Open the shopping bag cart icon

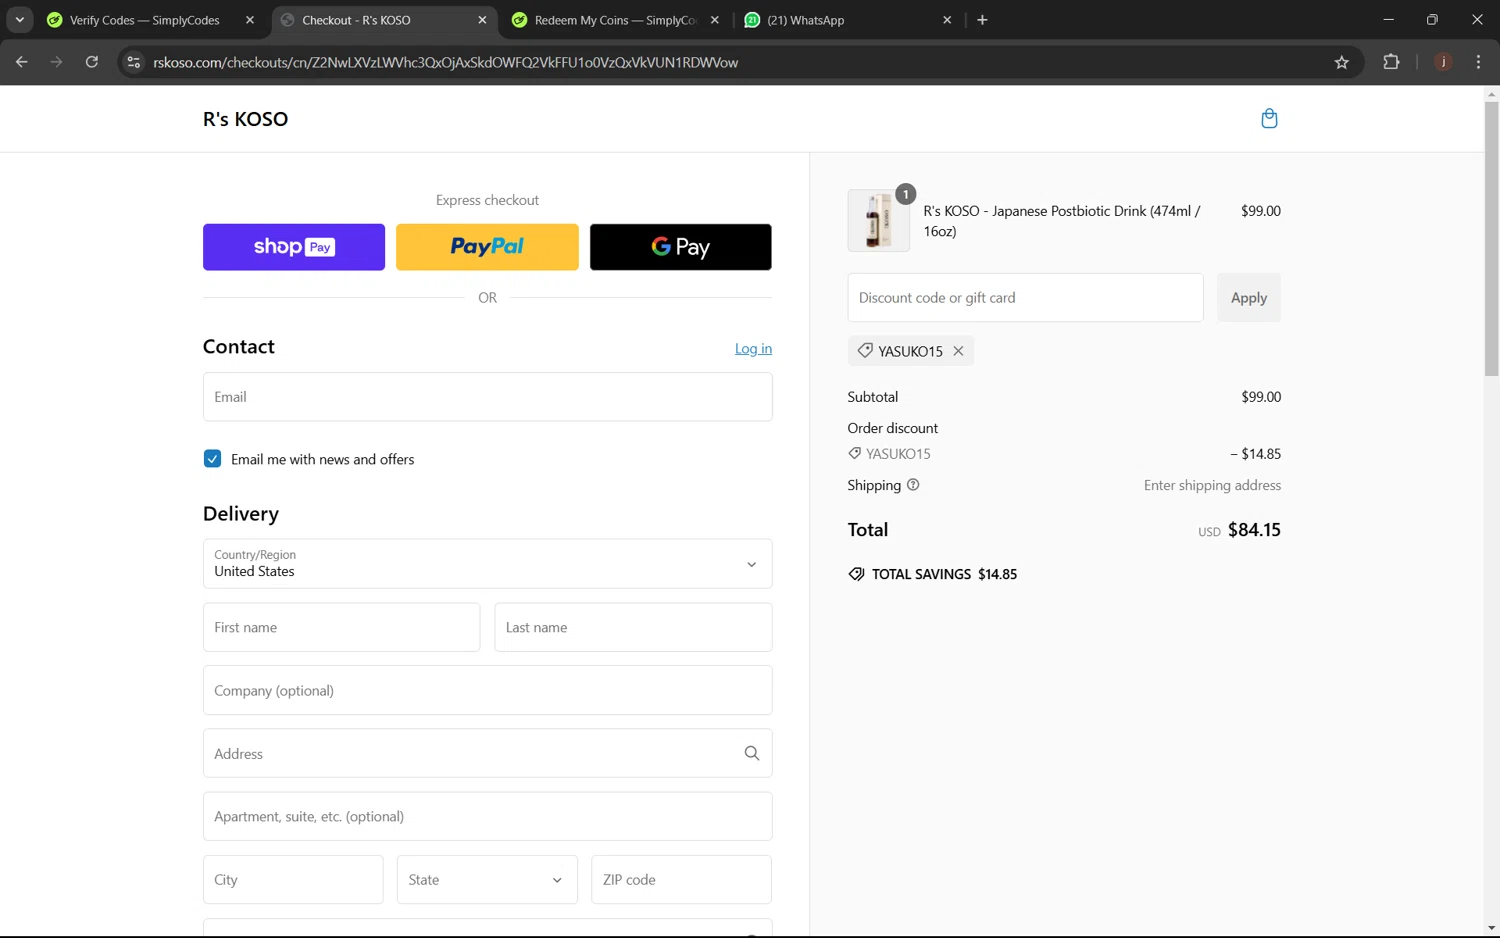(x=1269, y=119)
